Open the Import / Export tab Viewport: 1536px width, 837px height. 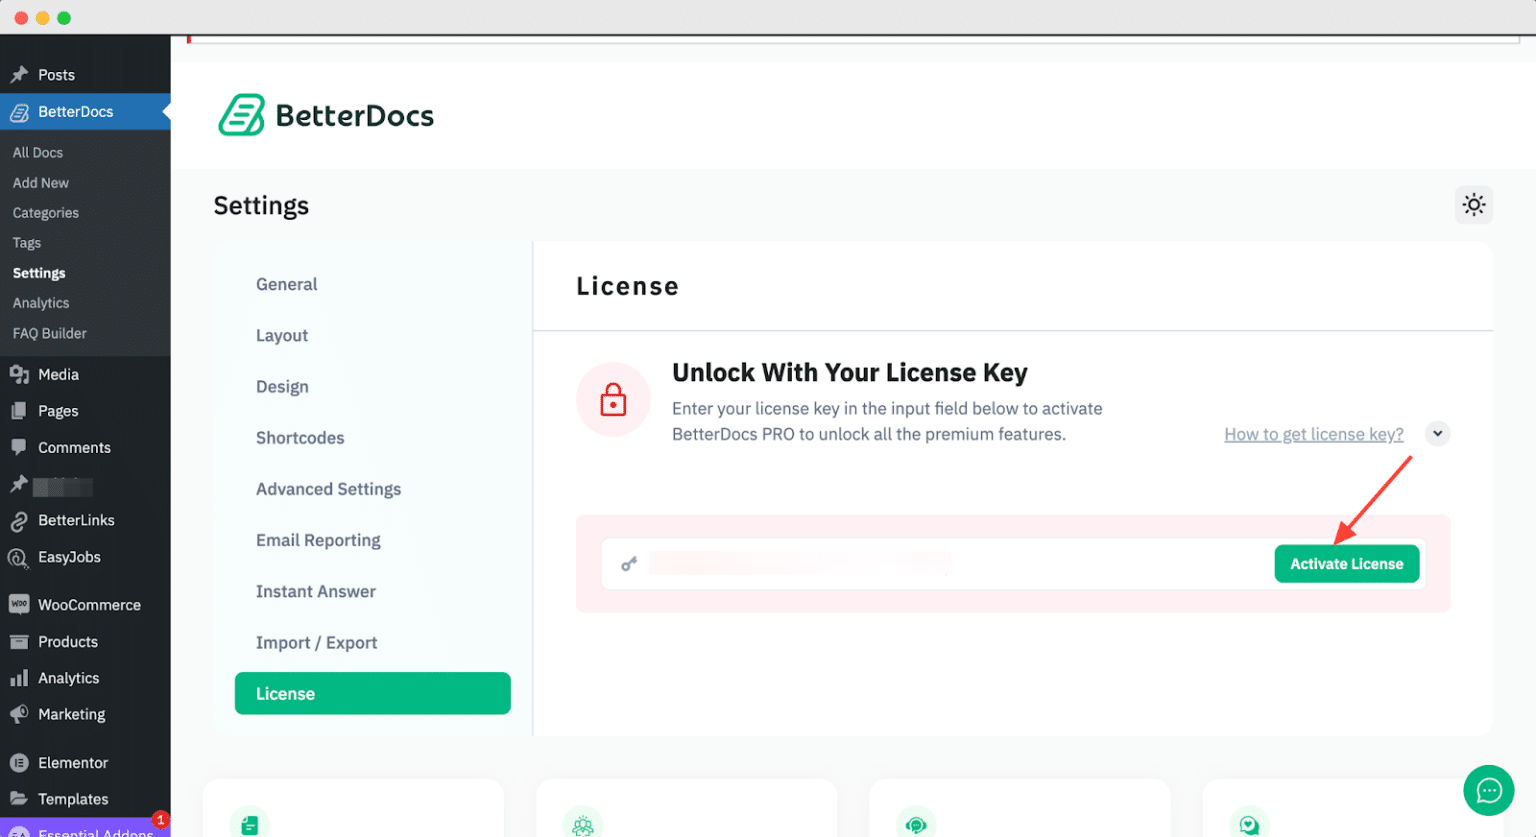click(x=316, y=643)
